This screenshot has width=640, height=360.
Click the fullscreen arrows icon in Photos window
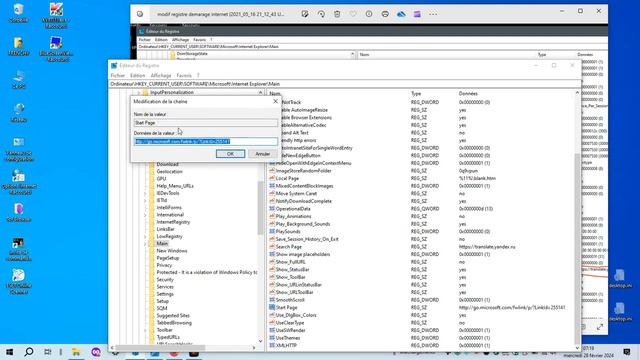point(600,327)
